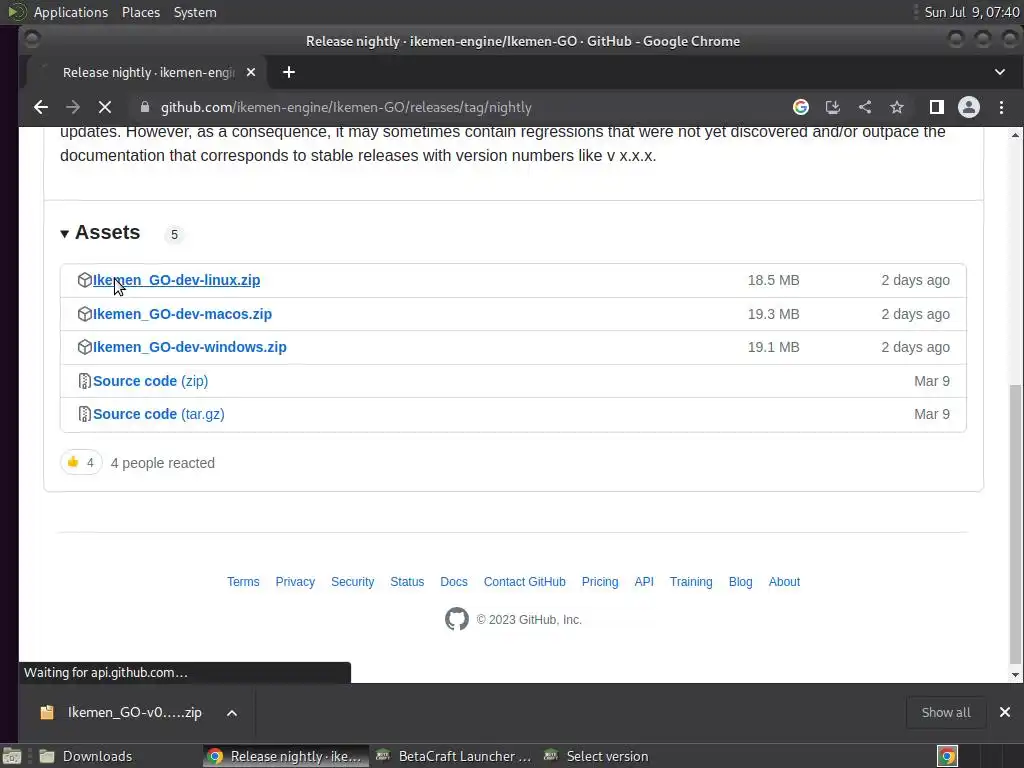1024x768 pixels.
Task: Download Ikemen_GO-dev-macos.zip
Action: pyautogui.click(x=182, y=314)
